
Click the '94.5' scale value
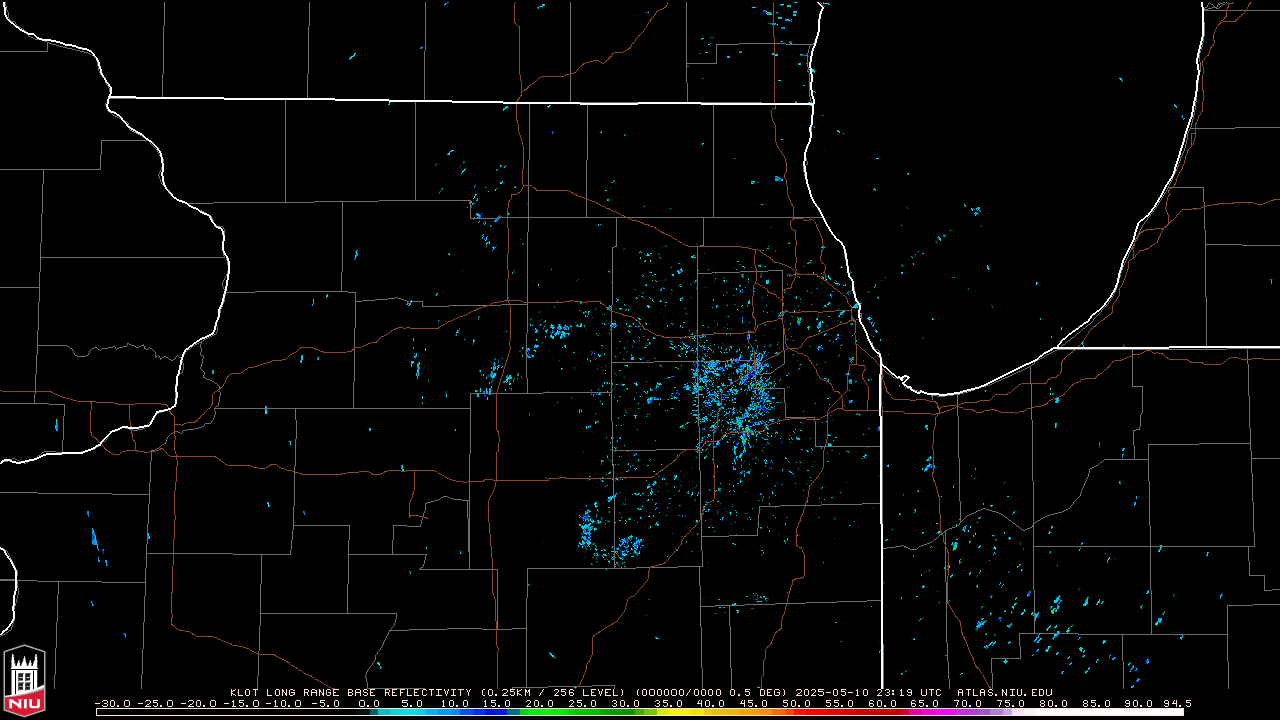(x=1177, y=703)
